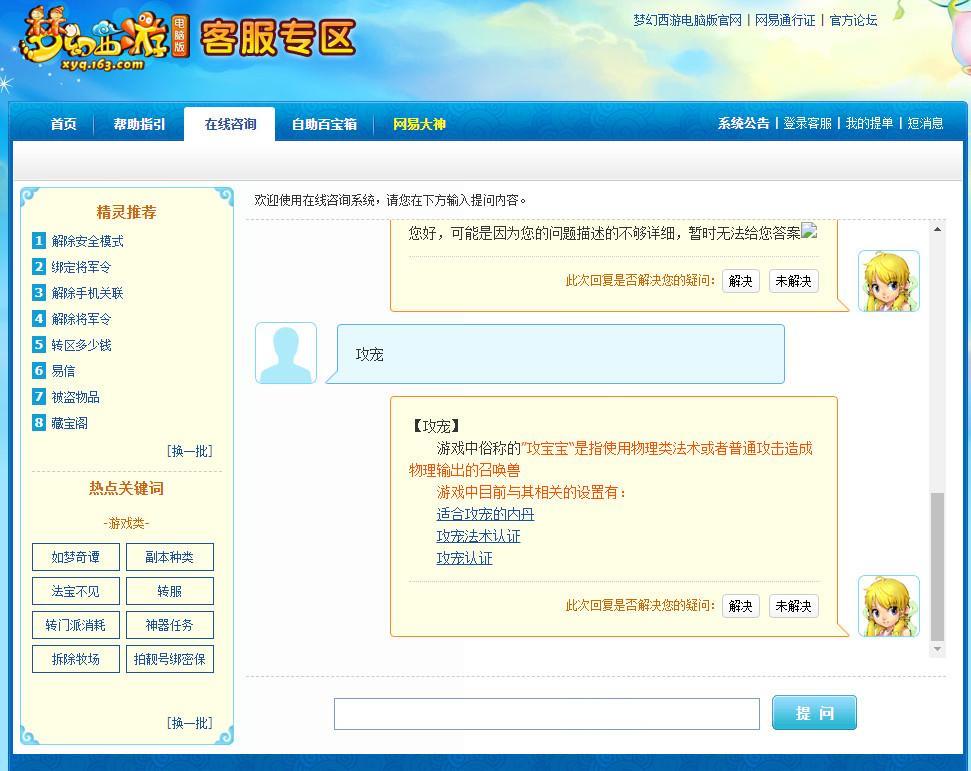971x771 pixels.
Task: Click the 如梦奇谭 keyword button
Action: click(75, 557)
